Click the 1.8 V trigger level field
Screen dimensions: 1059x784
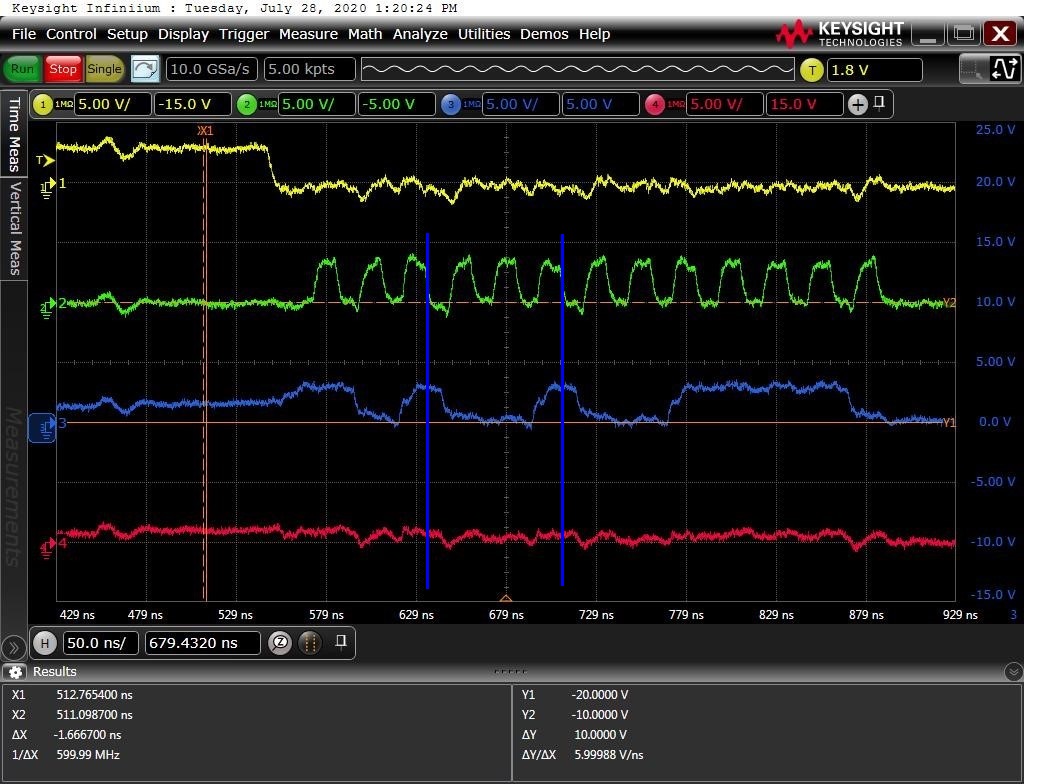point(875,70)
